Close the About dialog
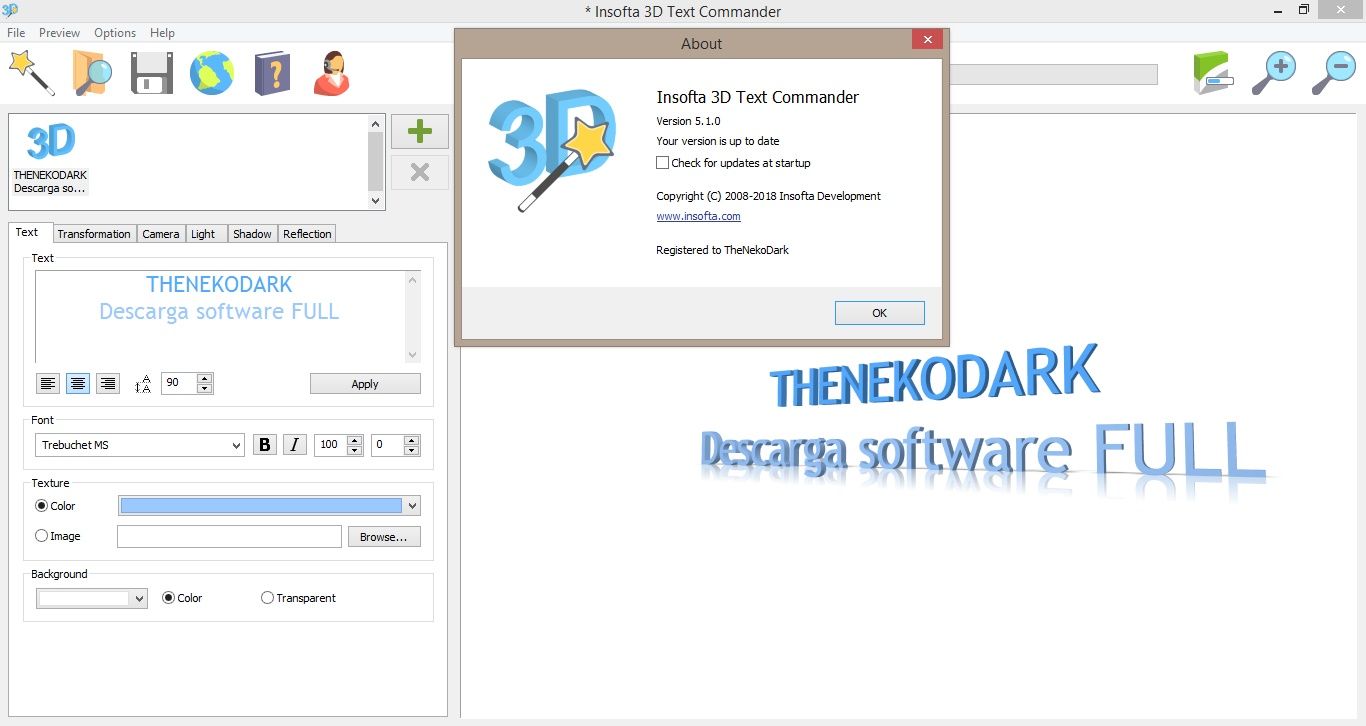The width and height of the screenshot is (1366, 726). [x=928, y=40]
